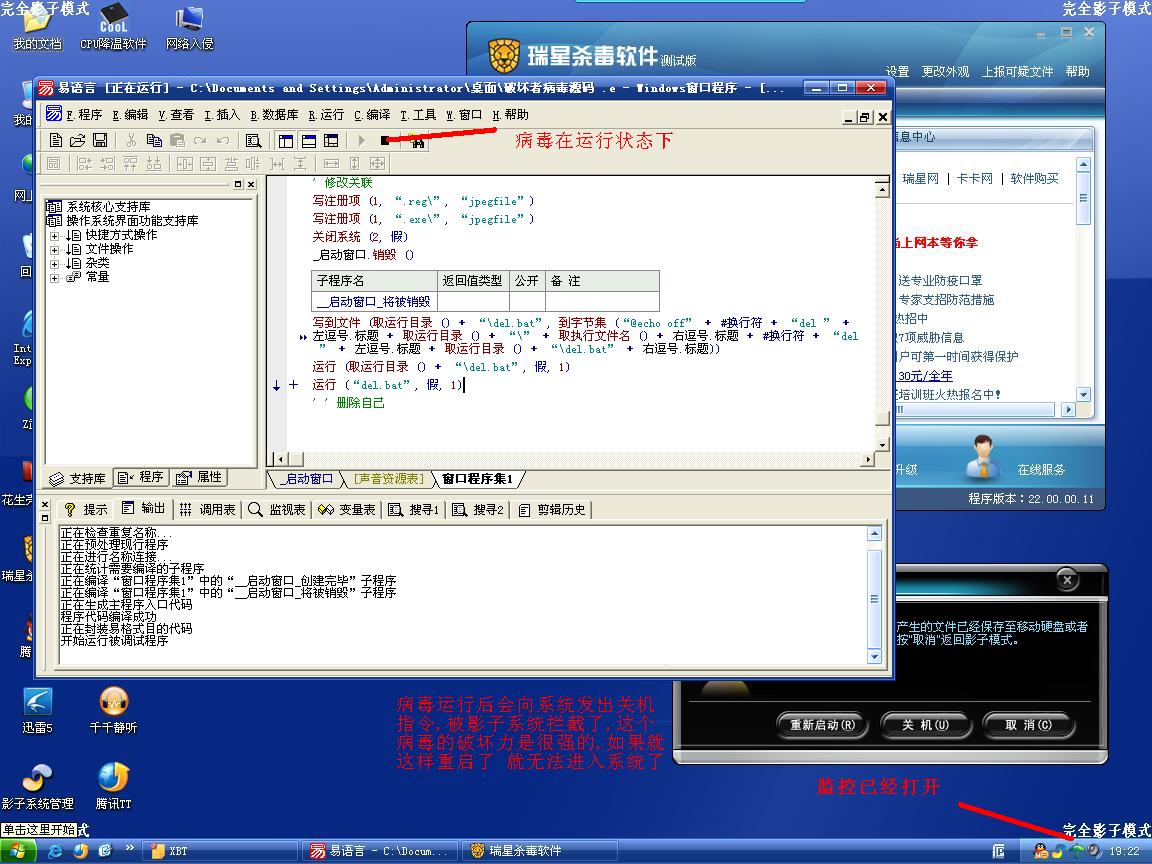Viewport: 1152px width, 864px height.
Task: Open the 迅雷5 desktop shortcut
Action: [37, 710]
